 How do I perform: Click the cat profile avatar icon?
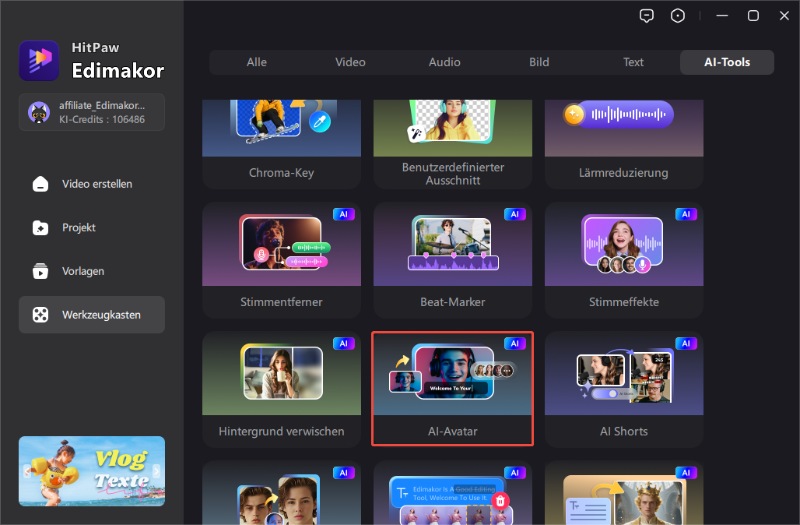tap(39, 112)
